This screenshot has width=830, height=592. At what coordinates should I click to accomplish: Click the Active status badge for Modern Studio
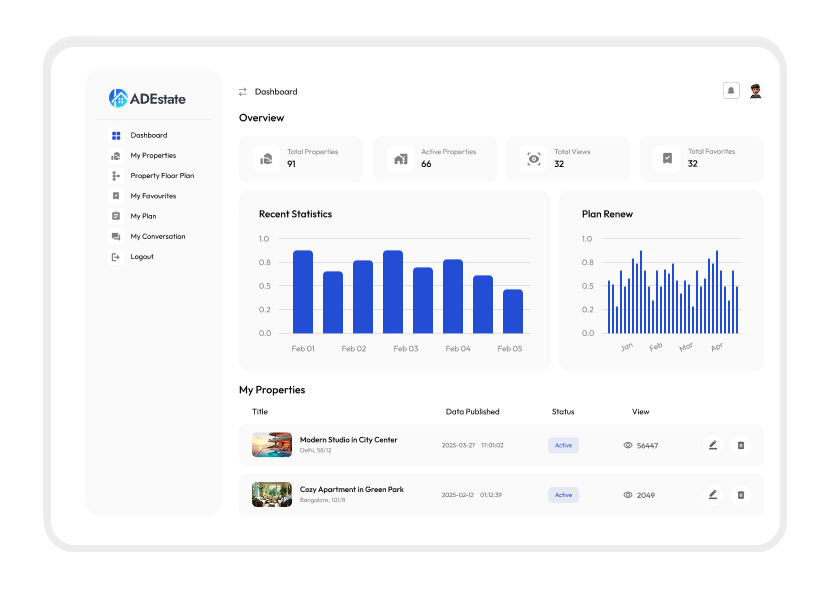coord(563,445)
